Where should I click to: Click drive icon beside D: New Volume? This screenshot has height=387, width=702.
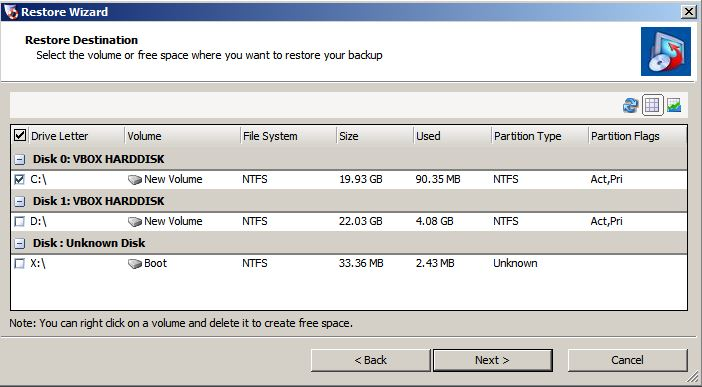click(x=135, y=222)
